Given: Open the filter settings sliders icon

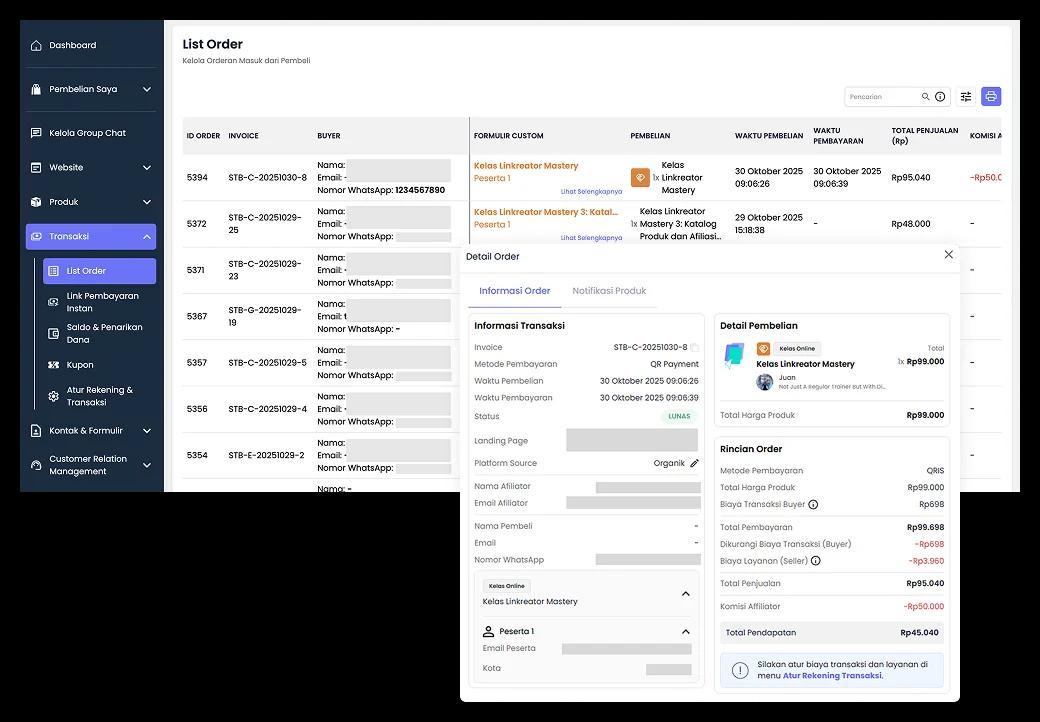Looking at the screenshot, I should (966, 97).
